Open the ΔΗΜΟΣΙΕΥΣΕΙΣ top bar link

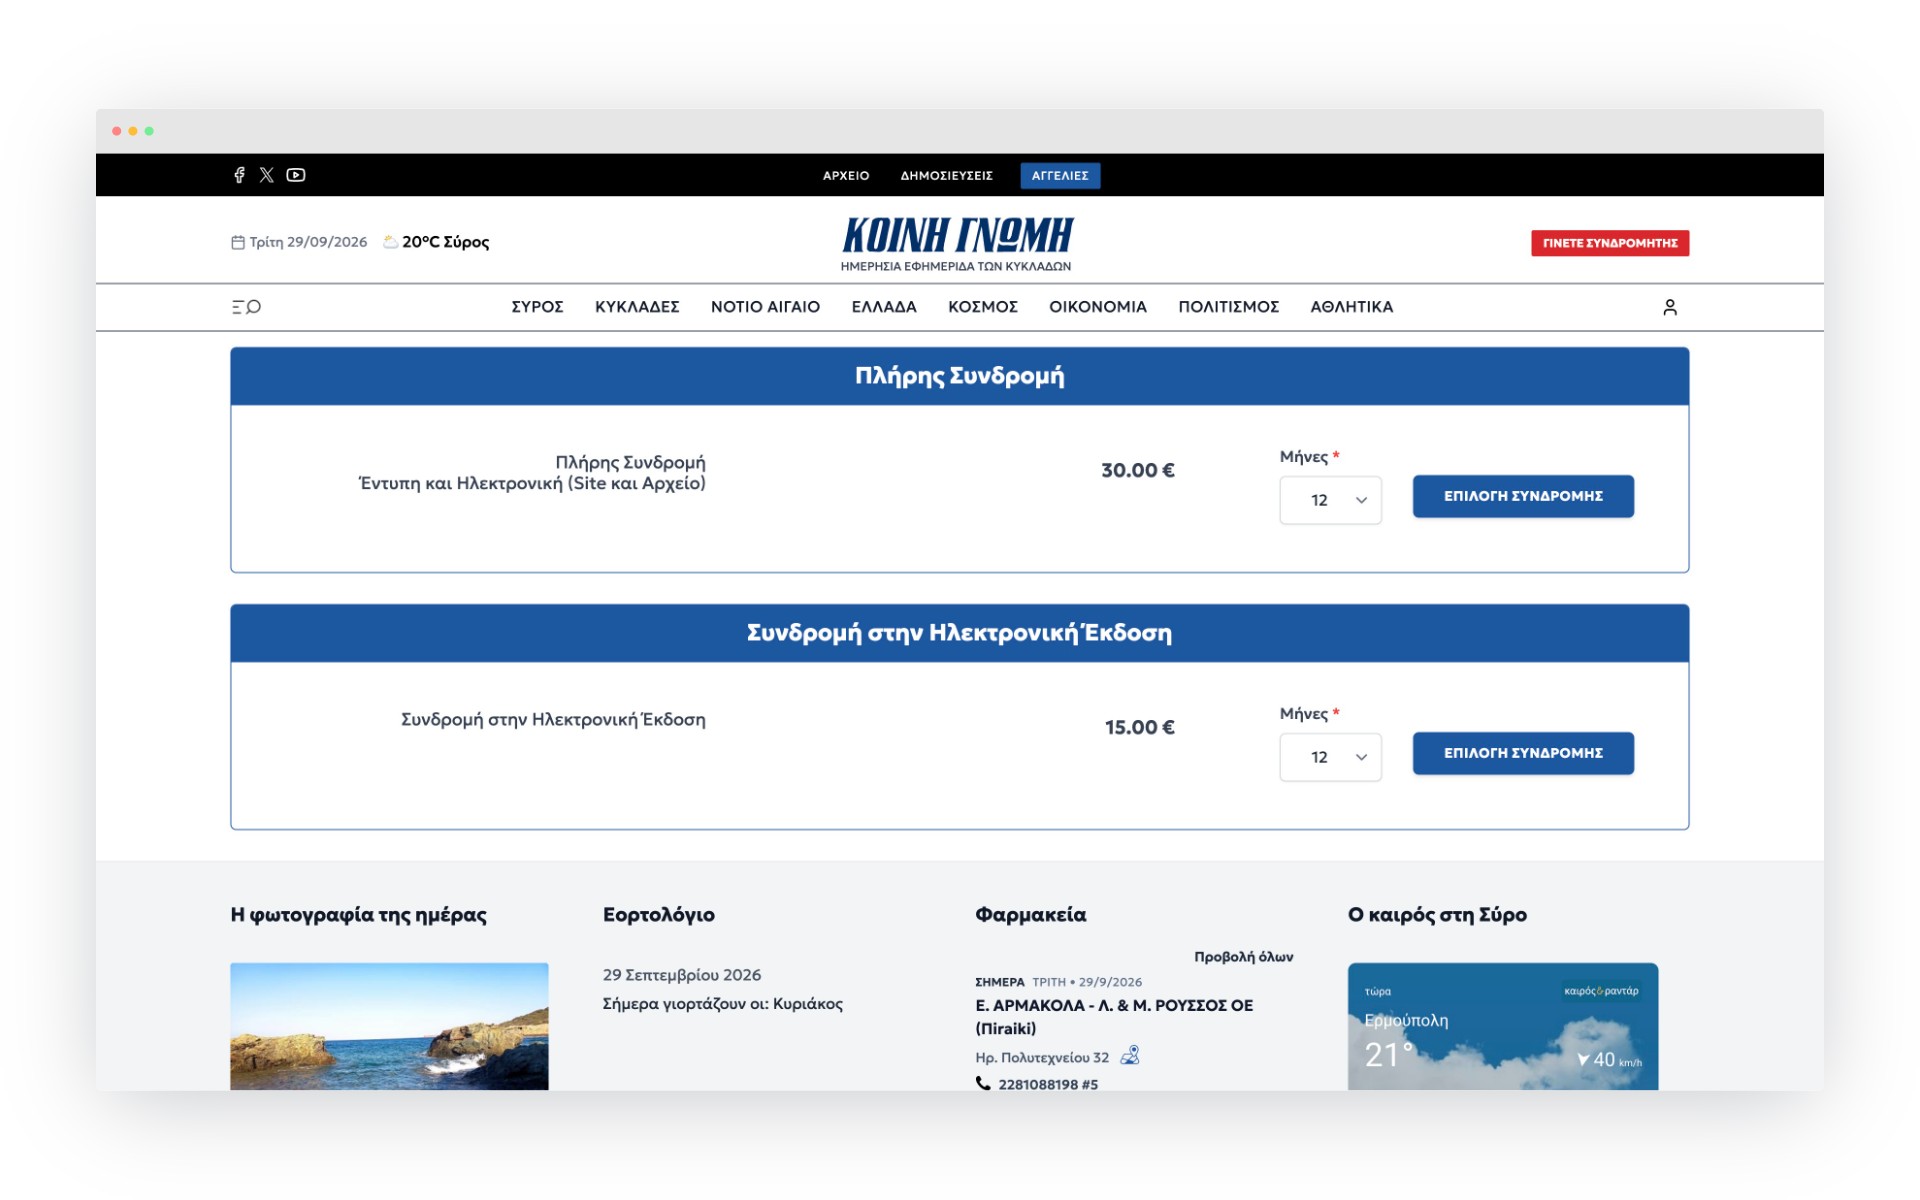point(946,175)
